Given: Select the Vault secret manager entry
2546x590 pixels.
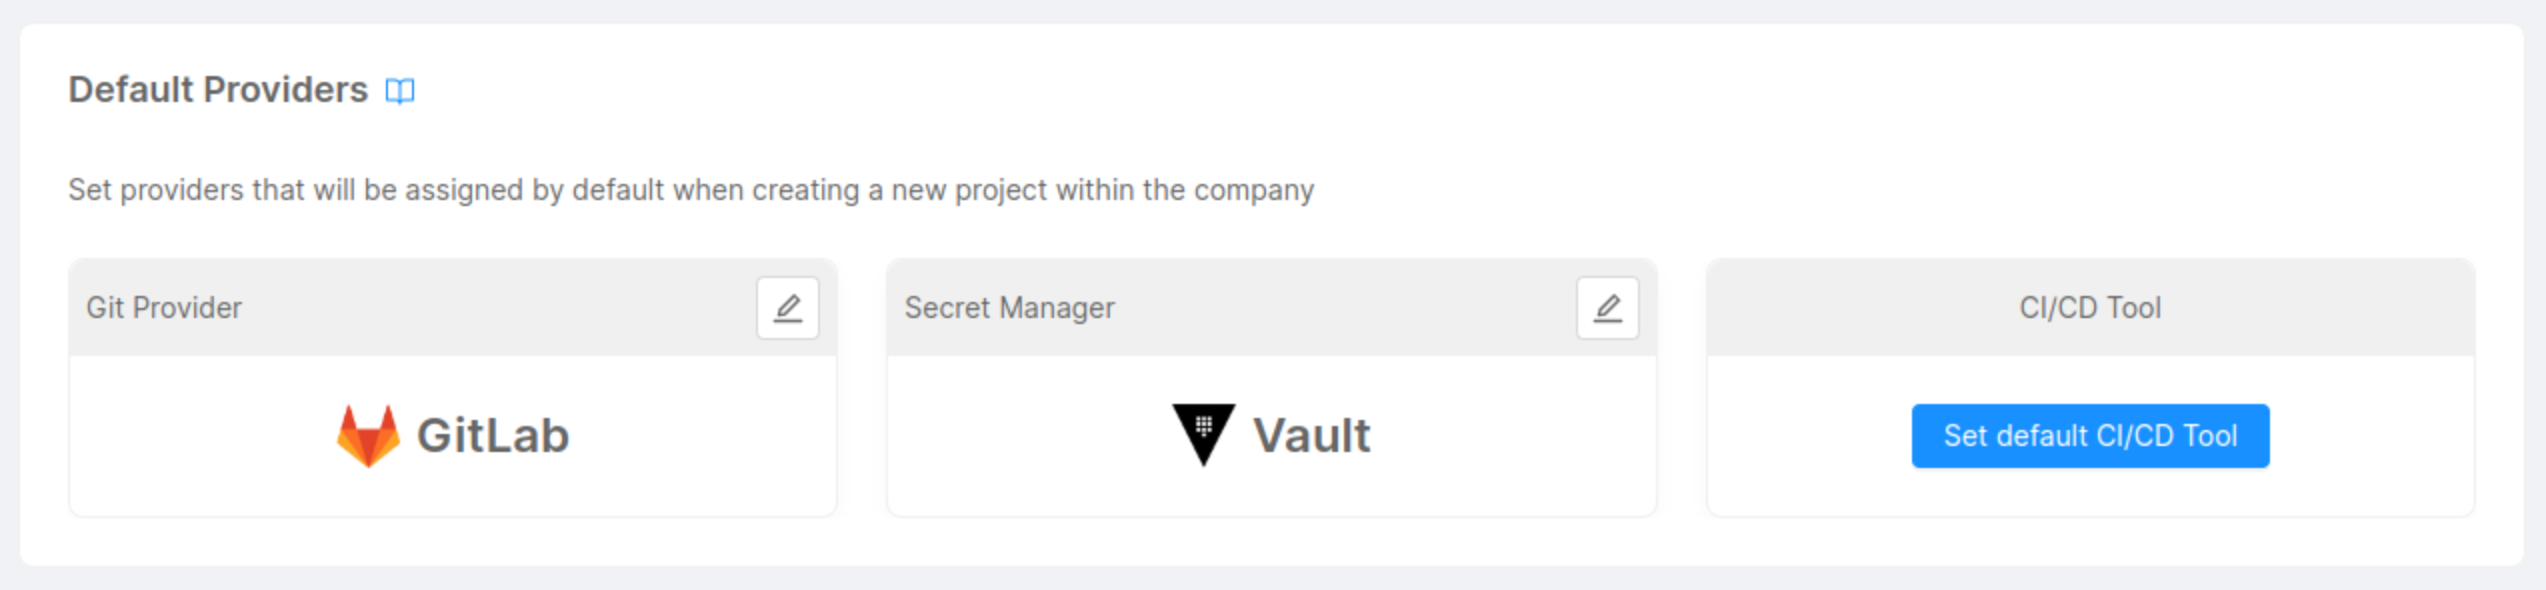Looking at the screenshot, I should (x=1270, y=435).
